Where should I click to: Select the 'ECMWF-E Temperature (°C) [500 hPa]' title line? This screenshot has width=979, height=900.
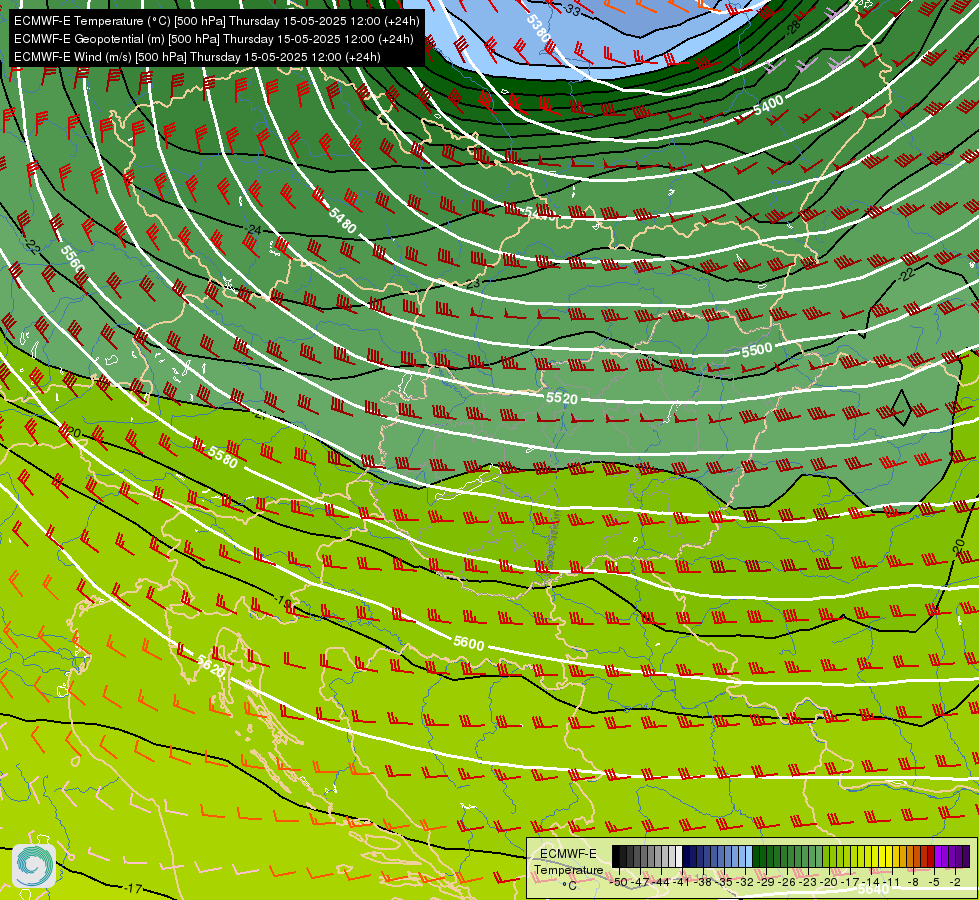217,21
